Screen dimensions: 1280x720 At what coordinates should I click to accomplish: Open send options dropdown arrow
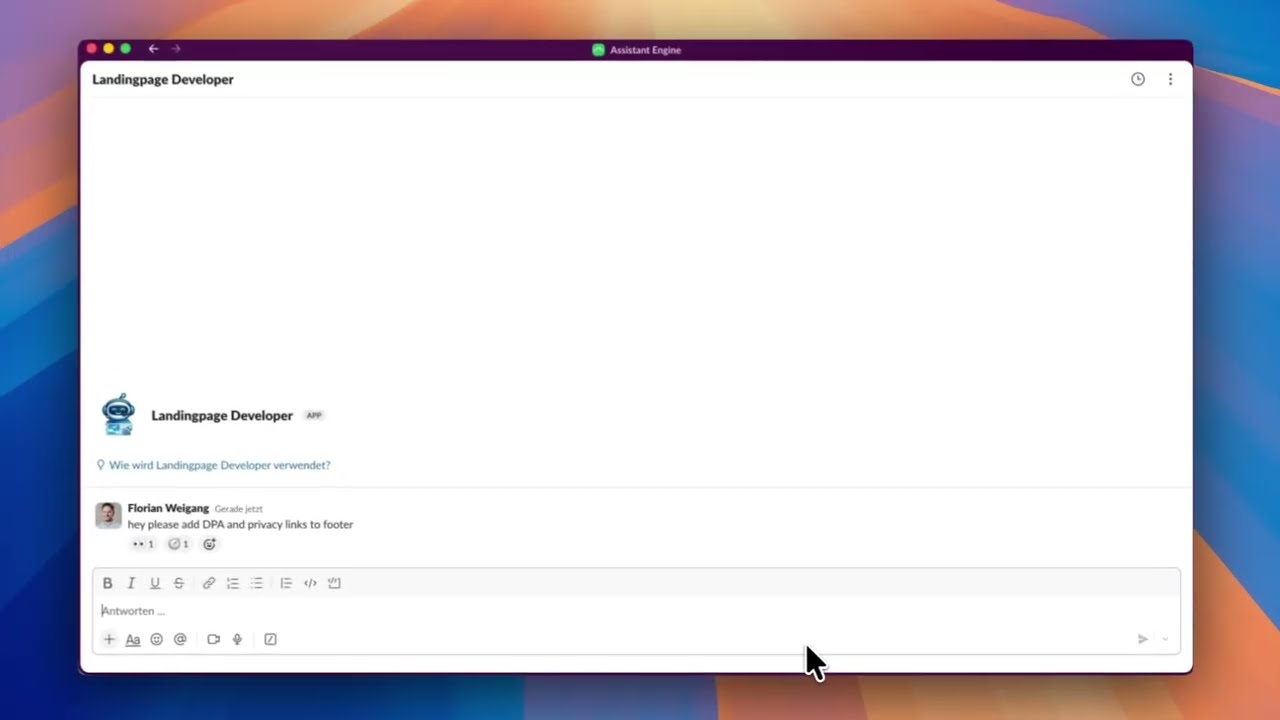(x=1165, y=639)
